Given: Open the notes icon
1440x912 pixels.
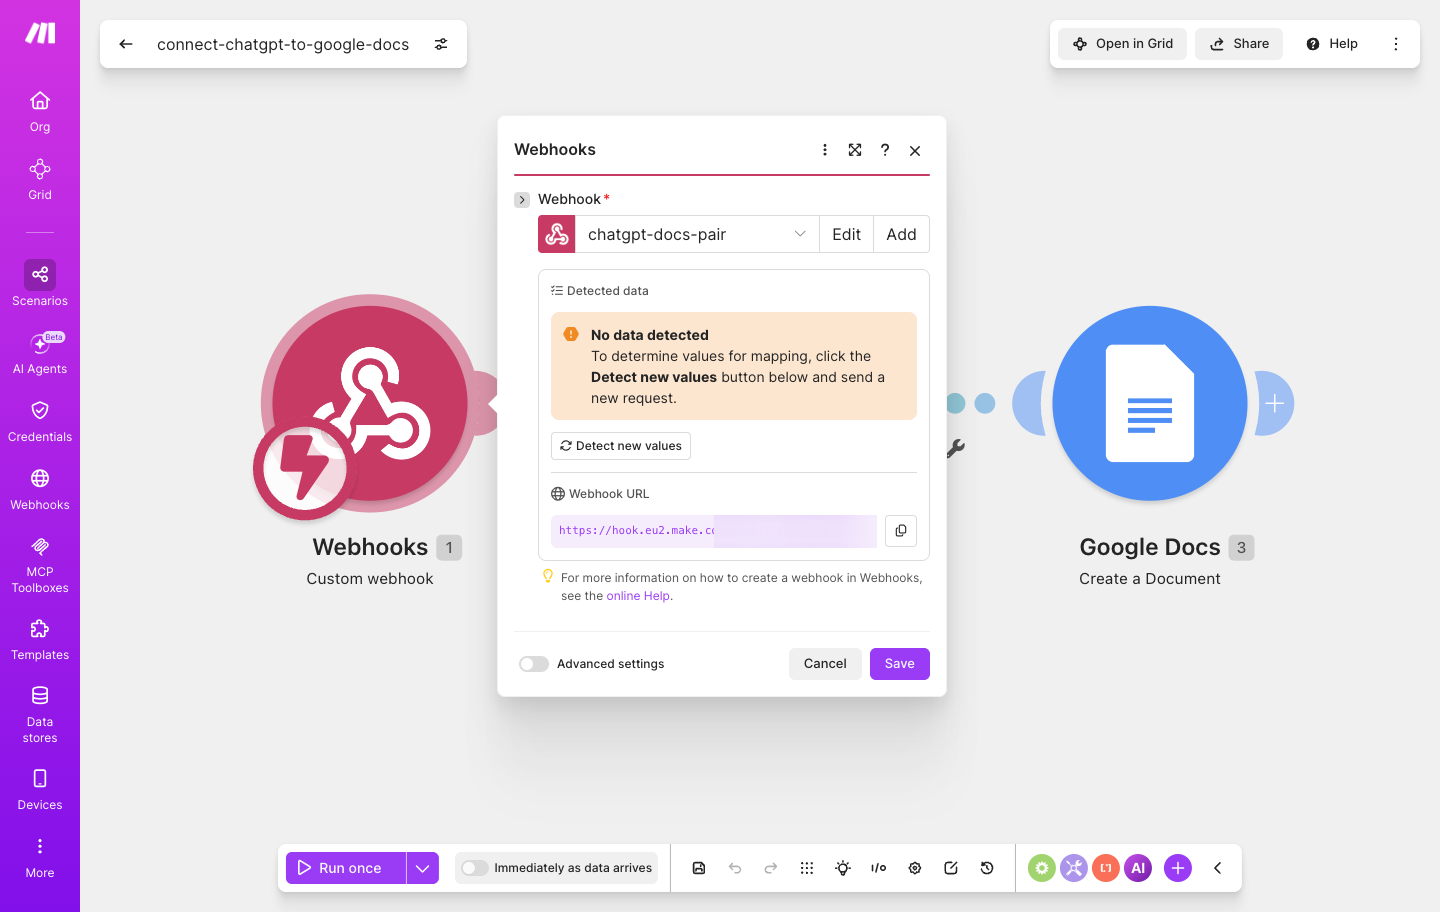Looking at the screenshot, I should 951,868.
